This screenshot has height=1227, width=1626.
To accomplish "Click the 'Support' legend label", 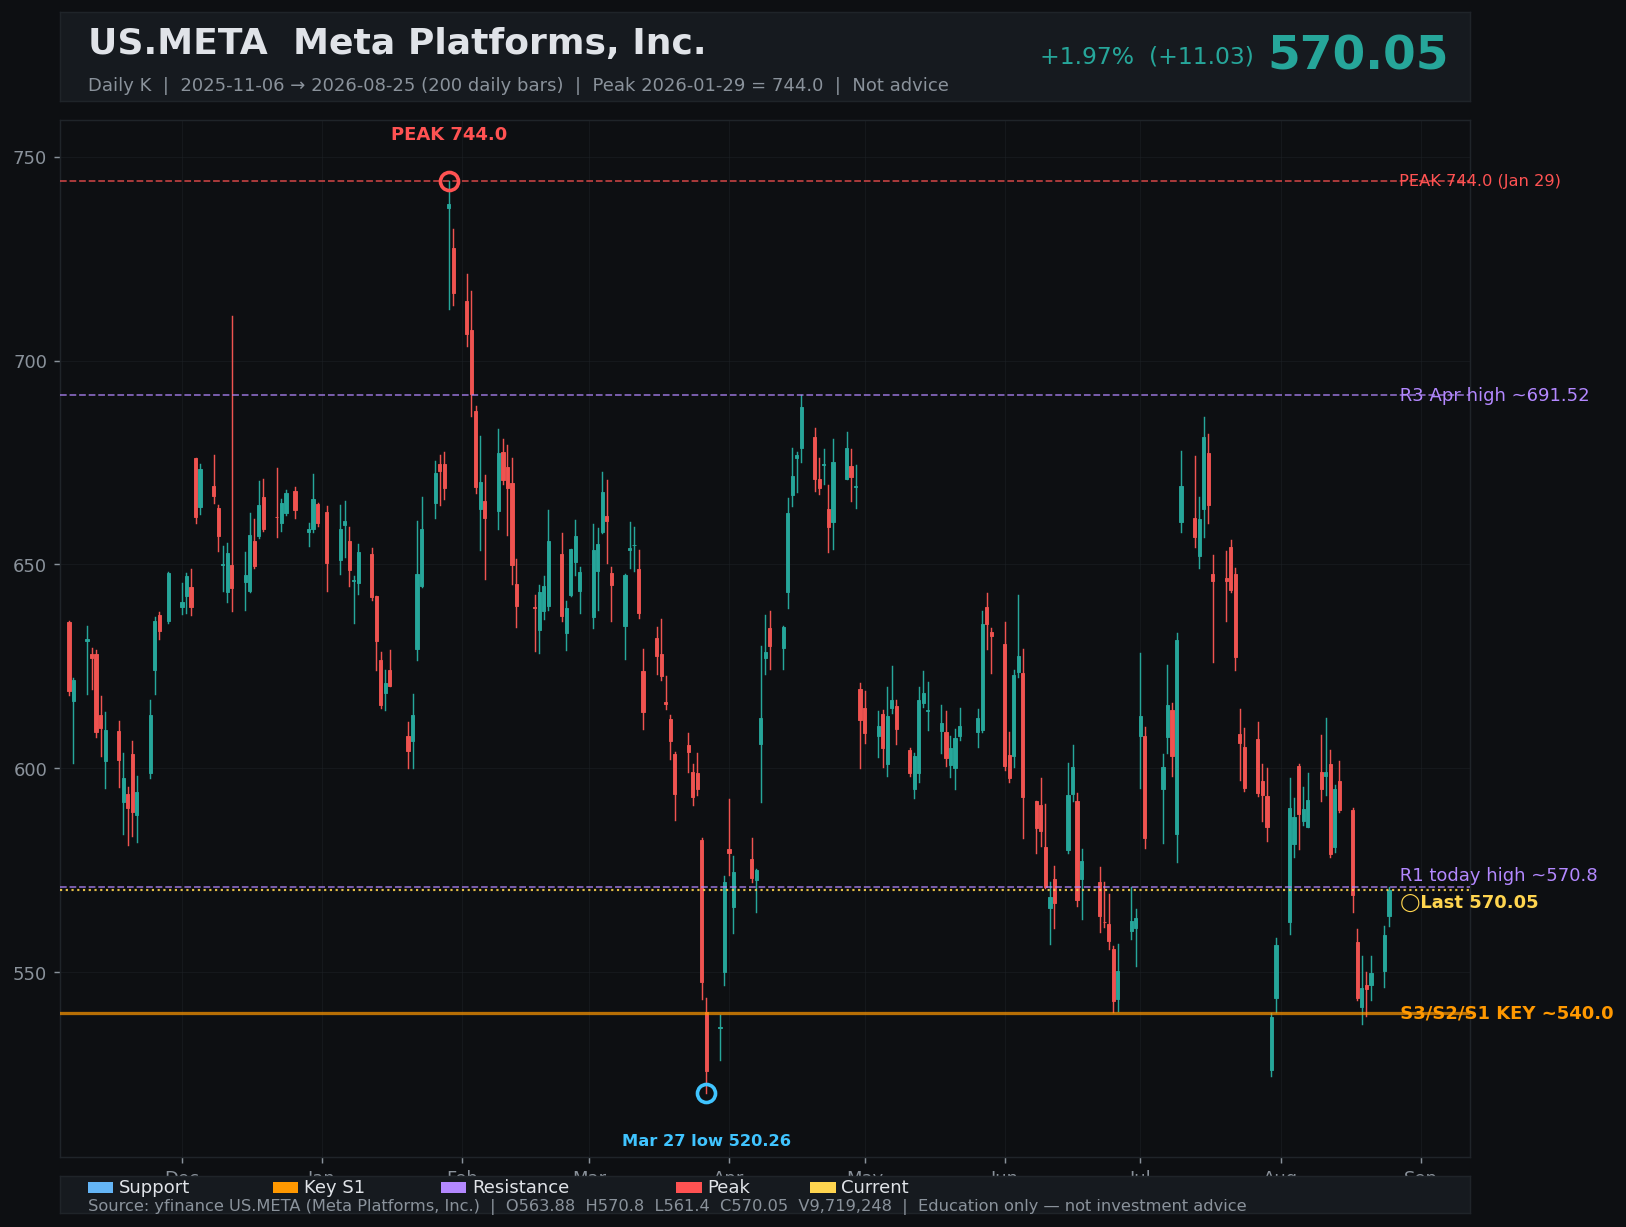I will pos(154,1187).
